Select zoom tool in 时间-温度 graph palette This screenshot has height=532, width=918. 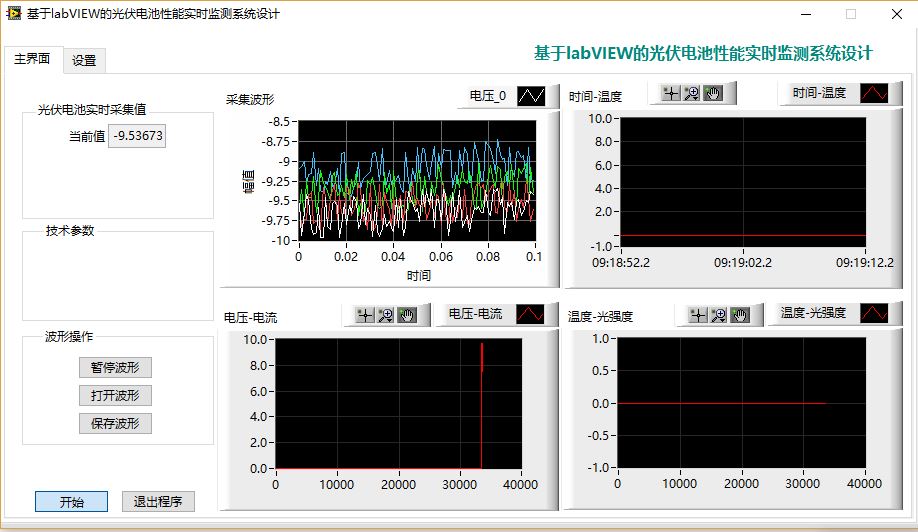692,93
